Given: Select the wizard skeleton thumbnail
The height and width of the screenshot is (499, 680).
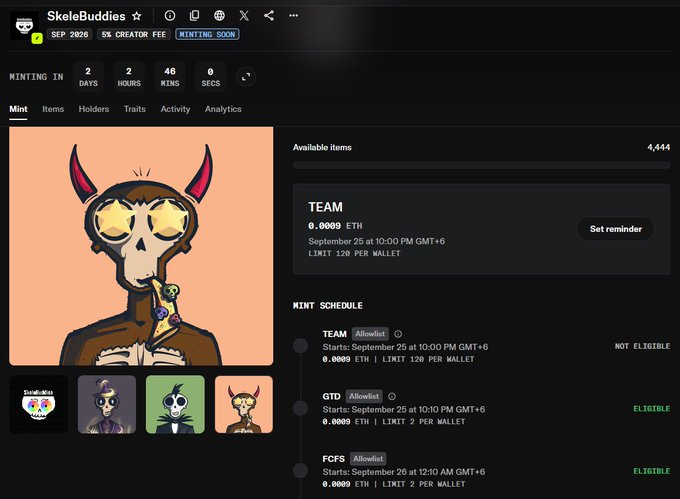Looking at the screenshot, I should (107, 404).
